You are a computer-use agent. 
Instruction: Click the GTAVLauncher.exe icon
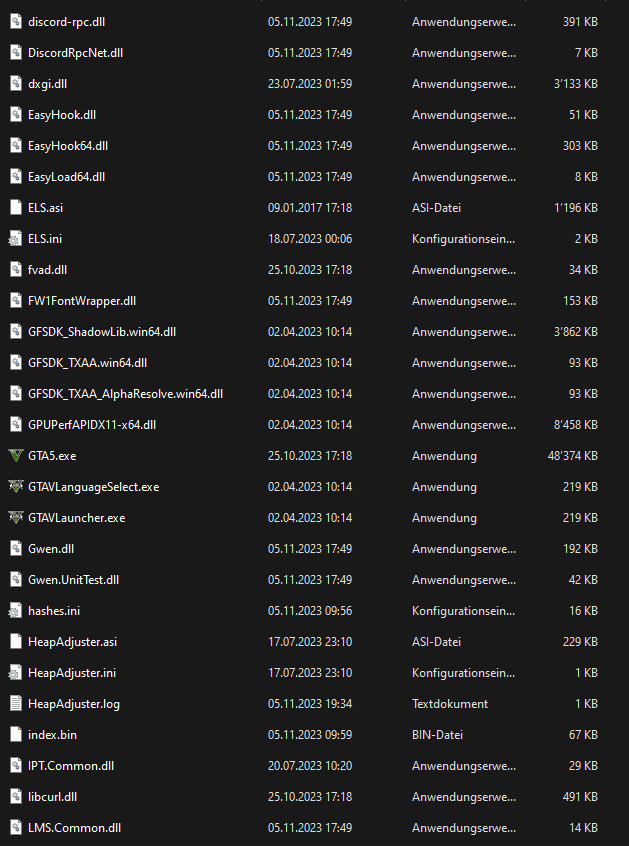pyautogui.click(x=16, y=518)
